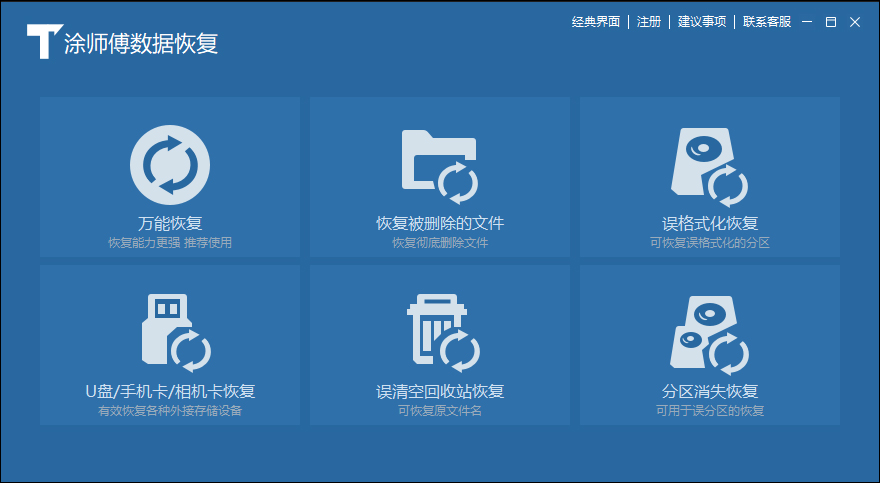This screenshot has width=880, height=483.
Task: Switch to 经典界面 classic interface
Action: [x=595, y=22]
